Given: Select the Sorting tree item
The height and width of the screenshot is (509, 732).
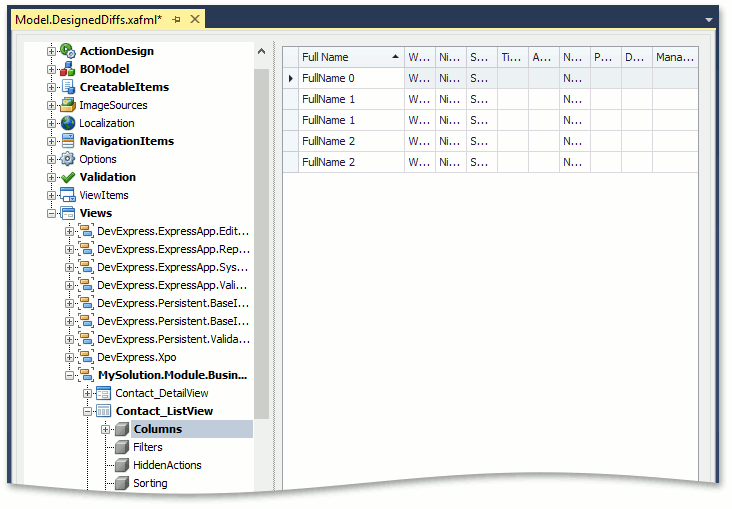Looking at the screenshot, I should click(150, 483).
